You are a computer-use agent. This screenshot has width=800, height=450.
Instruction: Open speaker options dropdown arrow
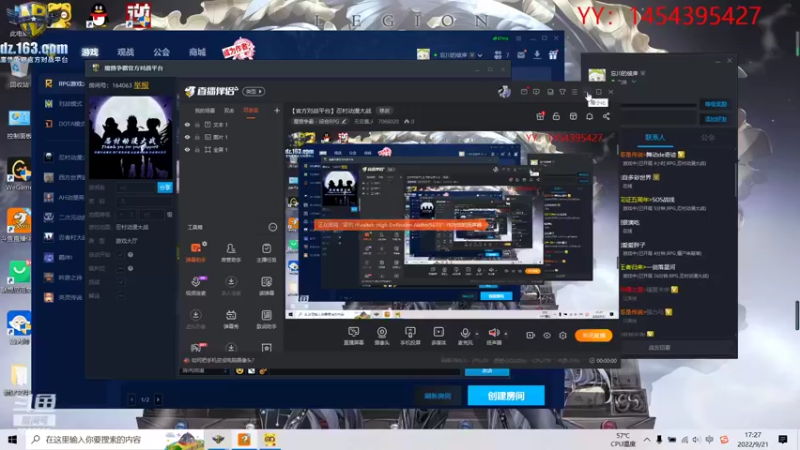coord(506,334)
